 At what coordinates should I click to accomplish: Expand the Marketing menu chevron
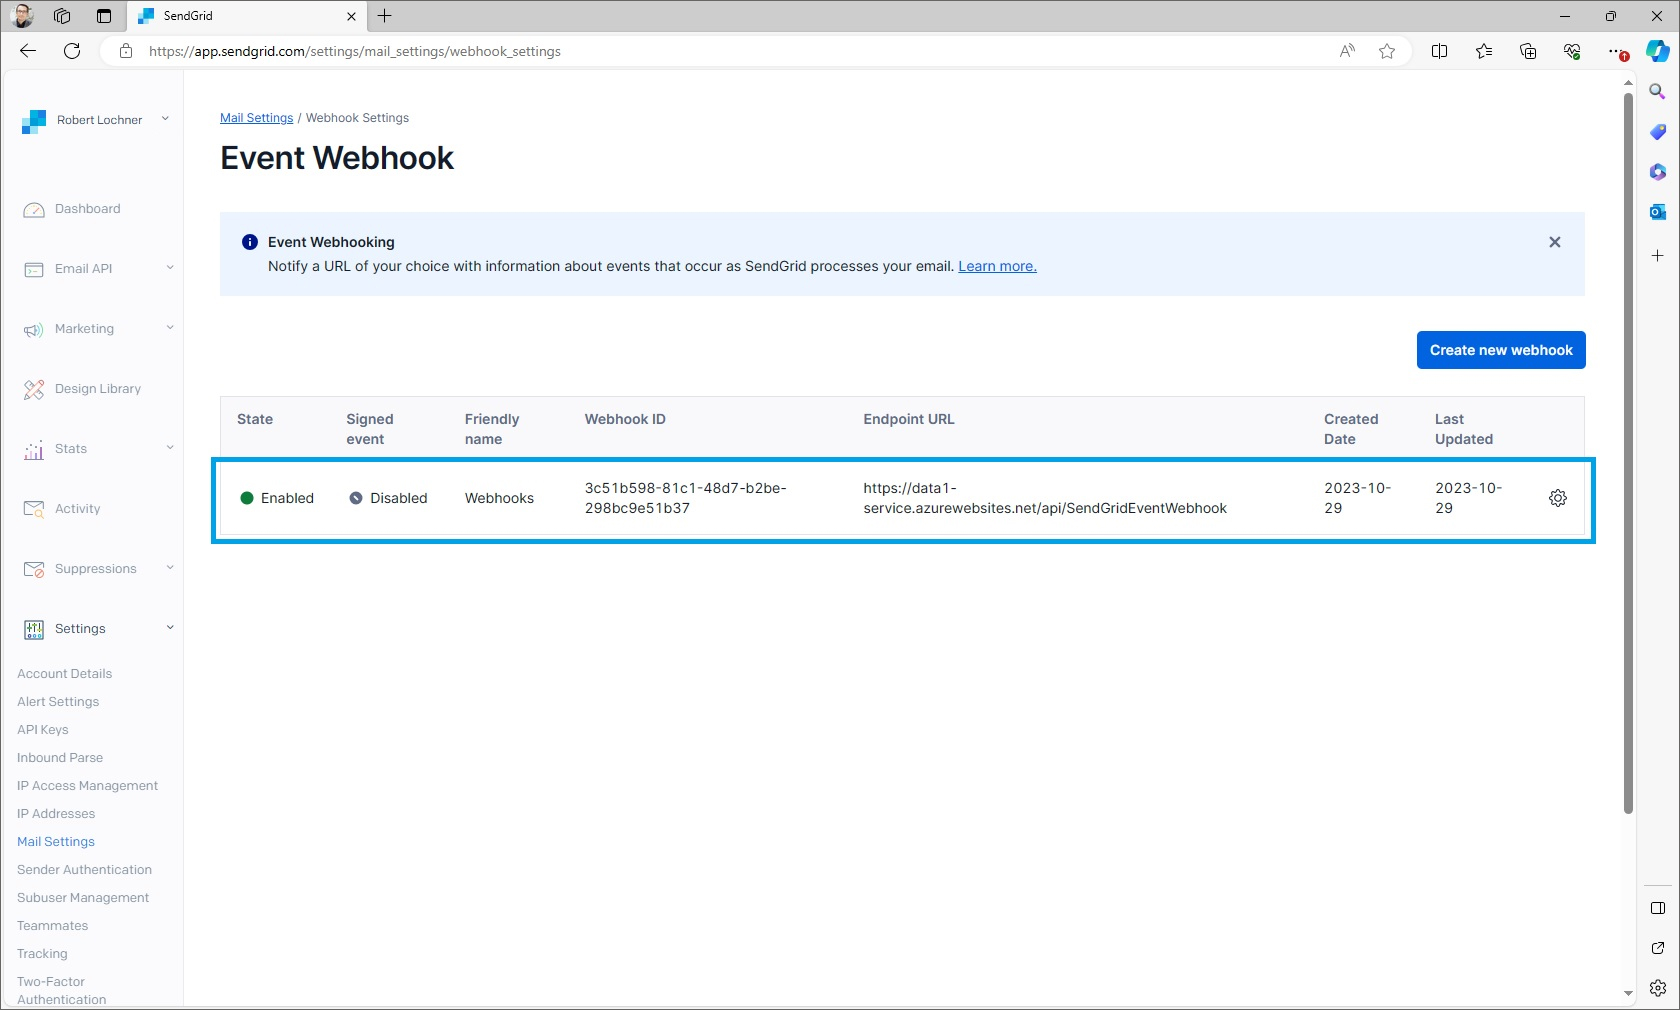click(x=170, y=327)
